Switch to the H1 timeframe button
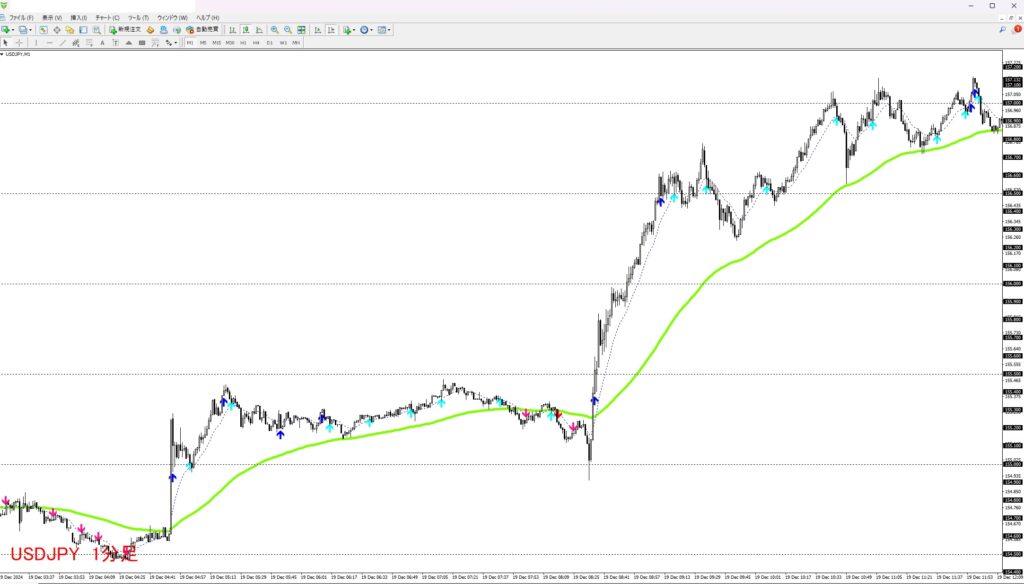 click(x=243, y=43)
